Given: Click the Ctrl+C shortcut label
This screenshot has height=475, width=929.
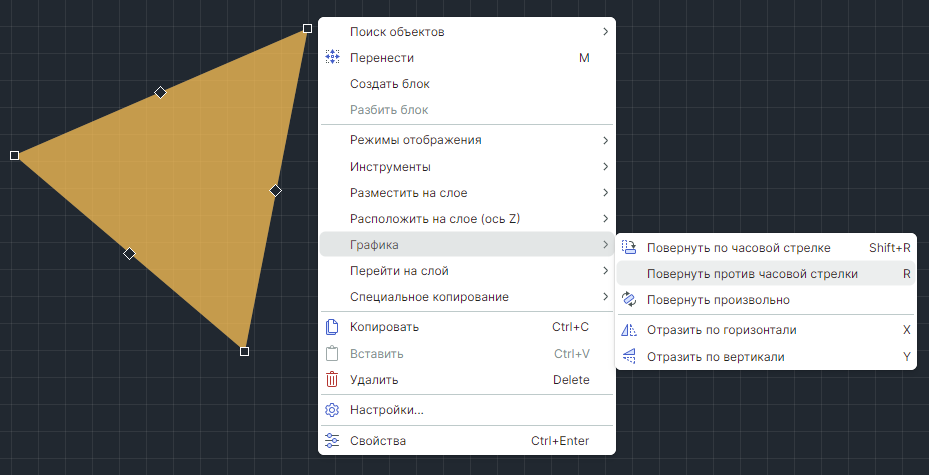Looking at the screenshot, I should (571, 327).
